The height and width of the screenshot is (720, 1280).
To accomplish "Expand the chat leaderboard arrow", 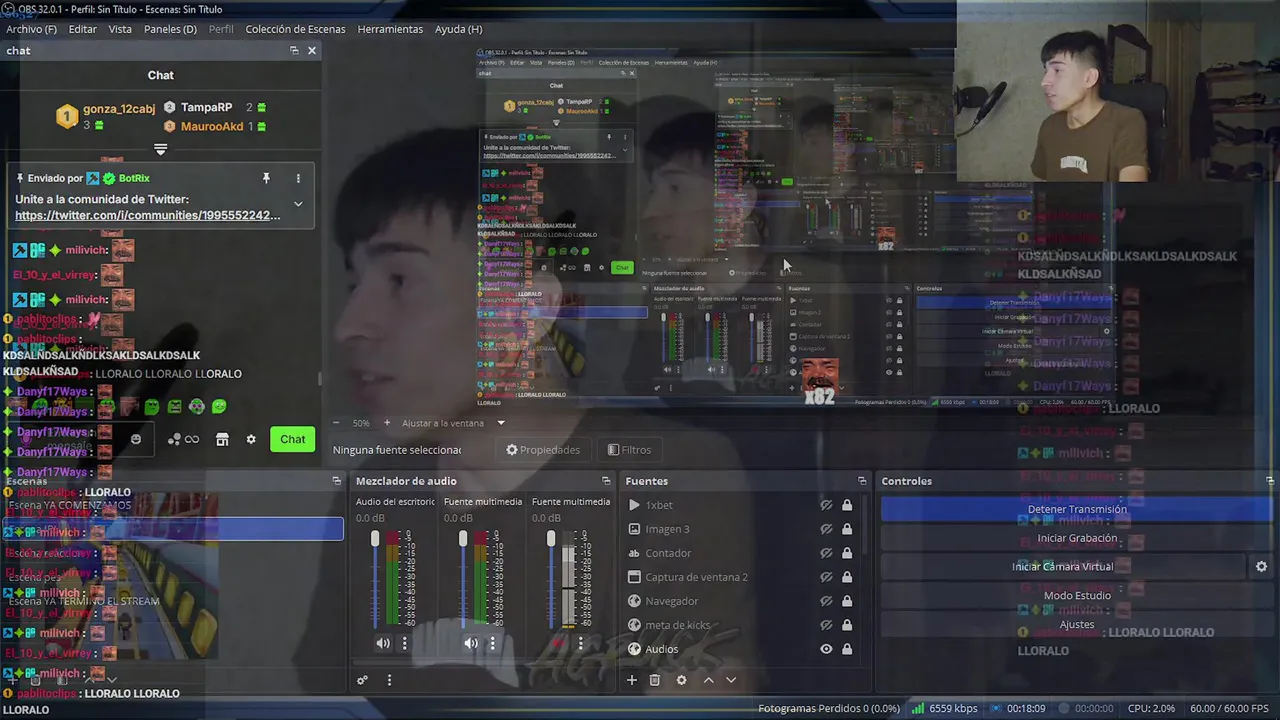I will (160, 149).
